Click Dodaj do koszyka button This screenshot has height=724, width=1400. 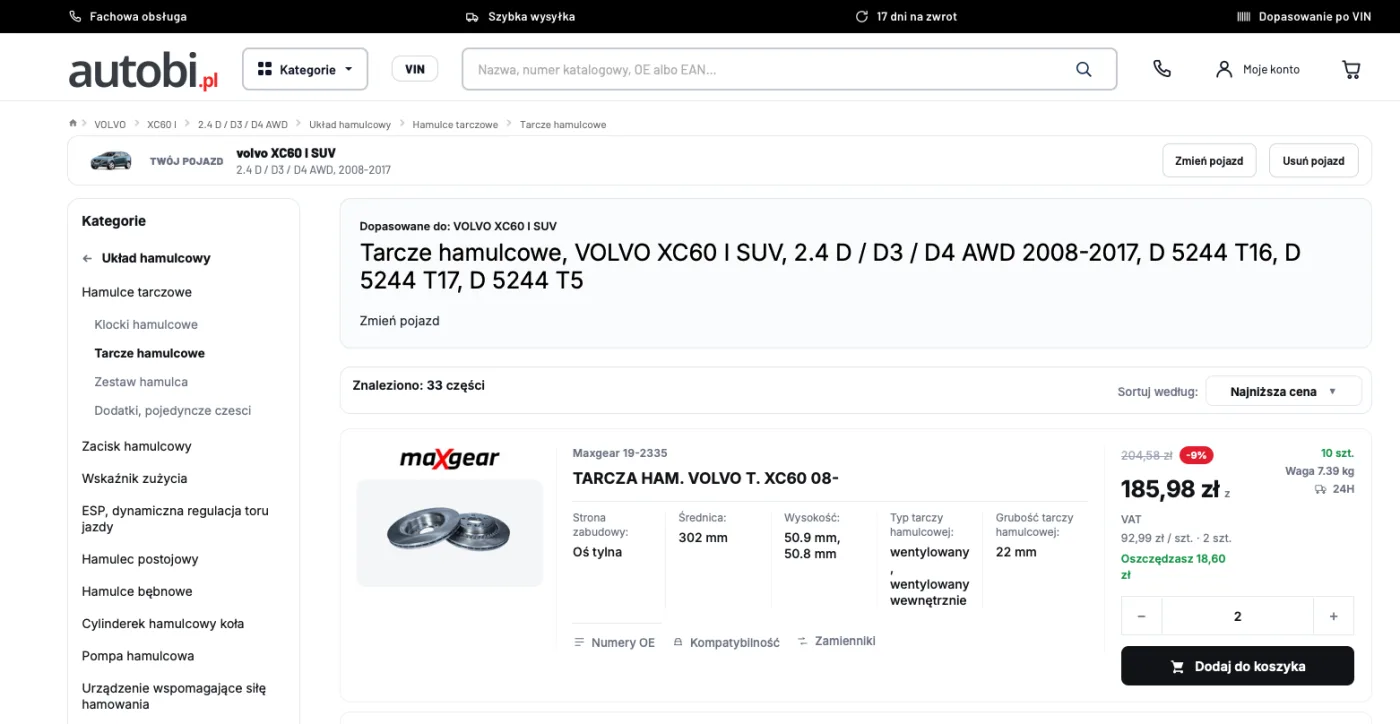point(1237,666)
